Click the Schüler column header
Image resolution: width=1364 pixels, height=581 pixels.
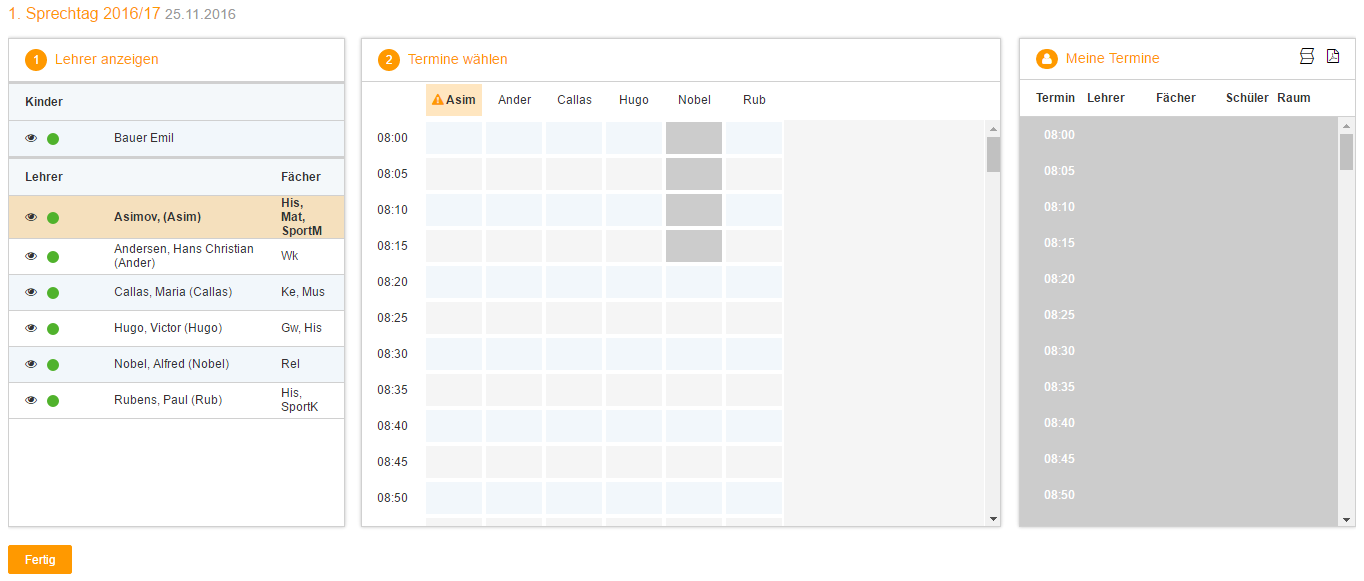1247,98
